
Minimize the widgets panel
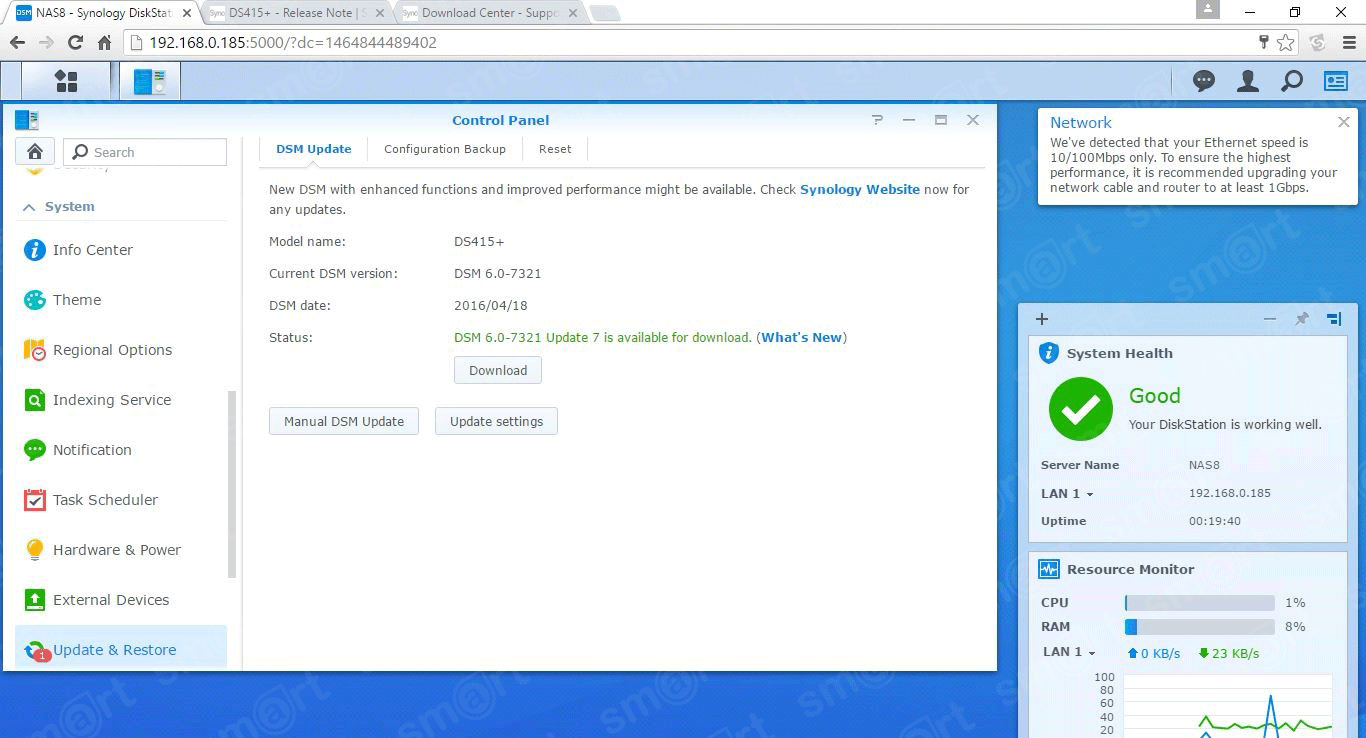tap(1270, 319)
